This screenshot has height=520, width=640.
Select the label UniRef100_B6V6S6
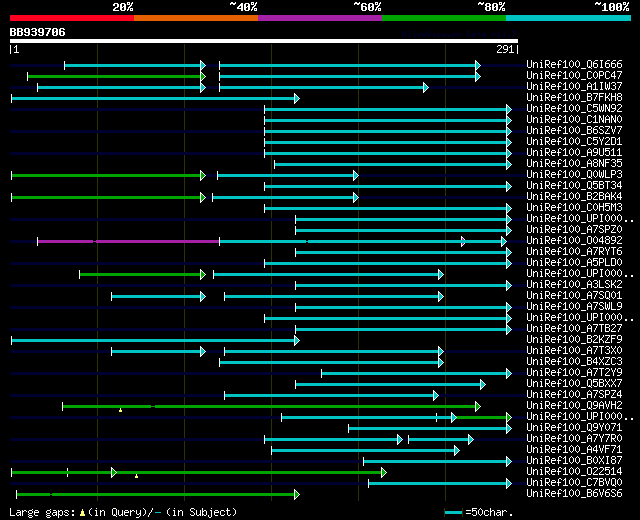574,494
